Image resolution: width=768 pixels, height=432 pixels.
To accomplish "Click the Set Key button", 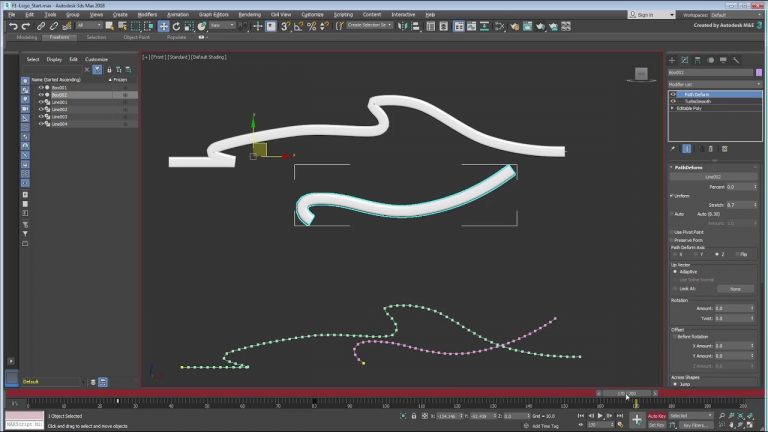I will click(x=657, y=425).
